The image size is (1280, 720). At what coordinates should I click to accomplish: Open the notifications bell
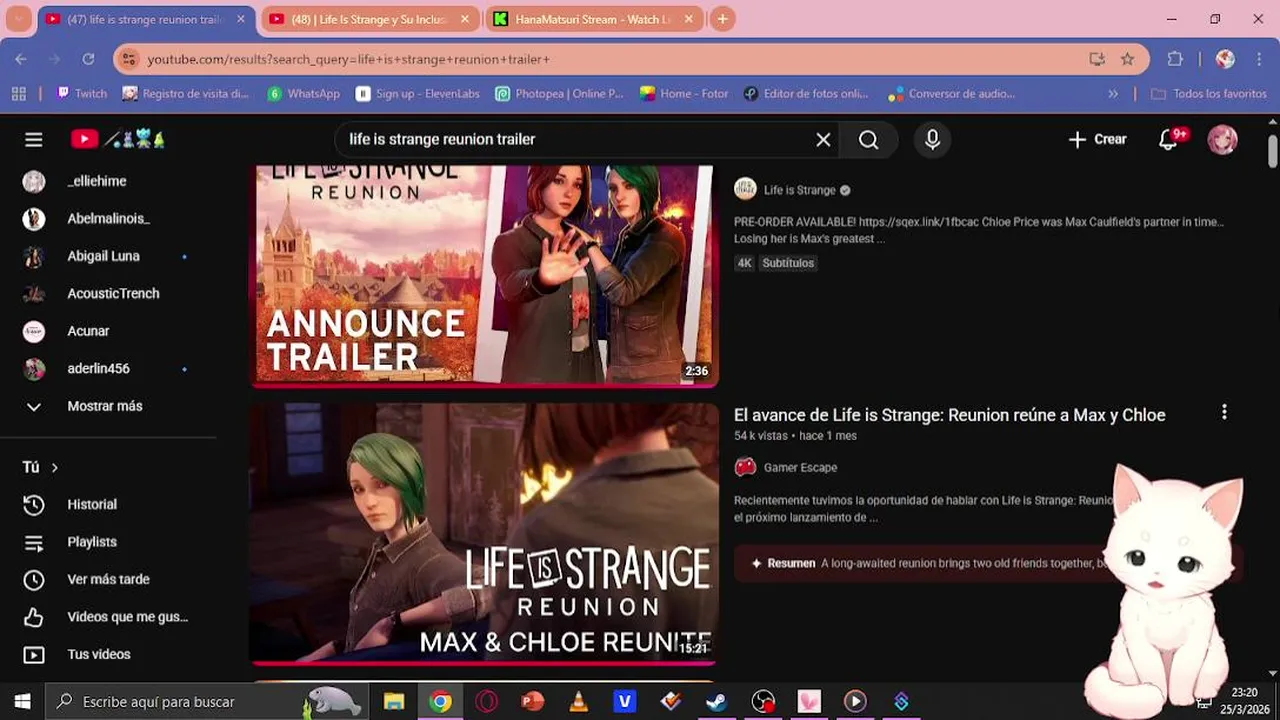(1168, 140)
